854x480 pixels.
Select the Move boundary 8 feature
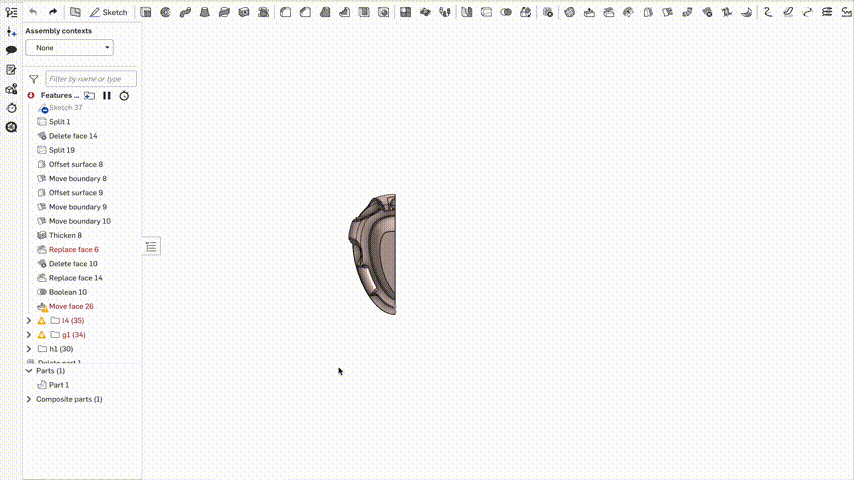(x=77, y=179)
